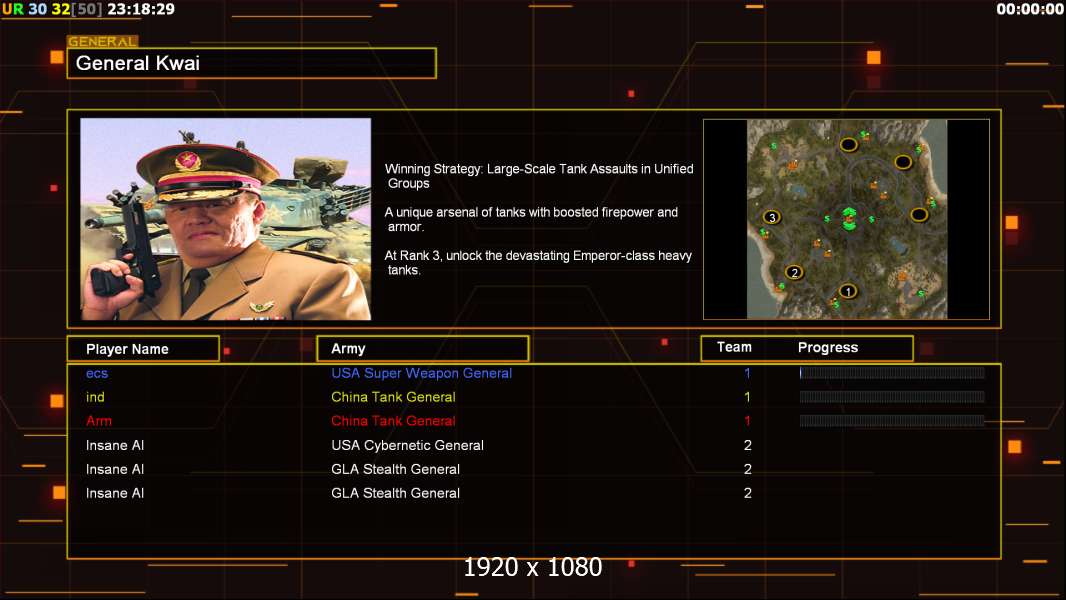This screenshot has height=600, width=1066.
Task: Click team 2 of USA Cybernetic General row
Action: pos(747,445)
